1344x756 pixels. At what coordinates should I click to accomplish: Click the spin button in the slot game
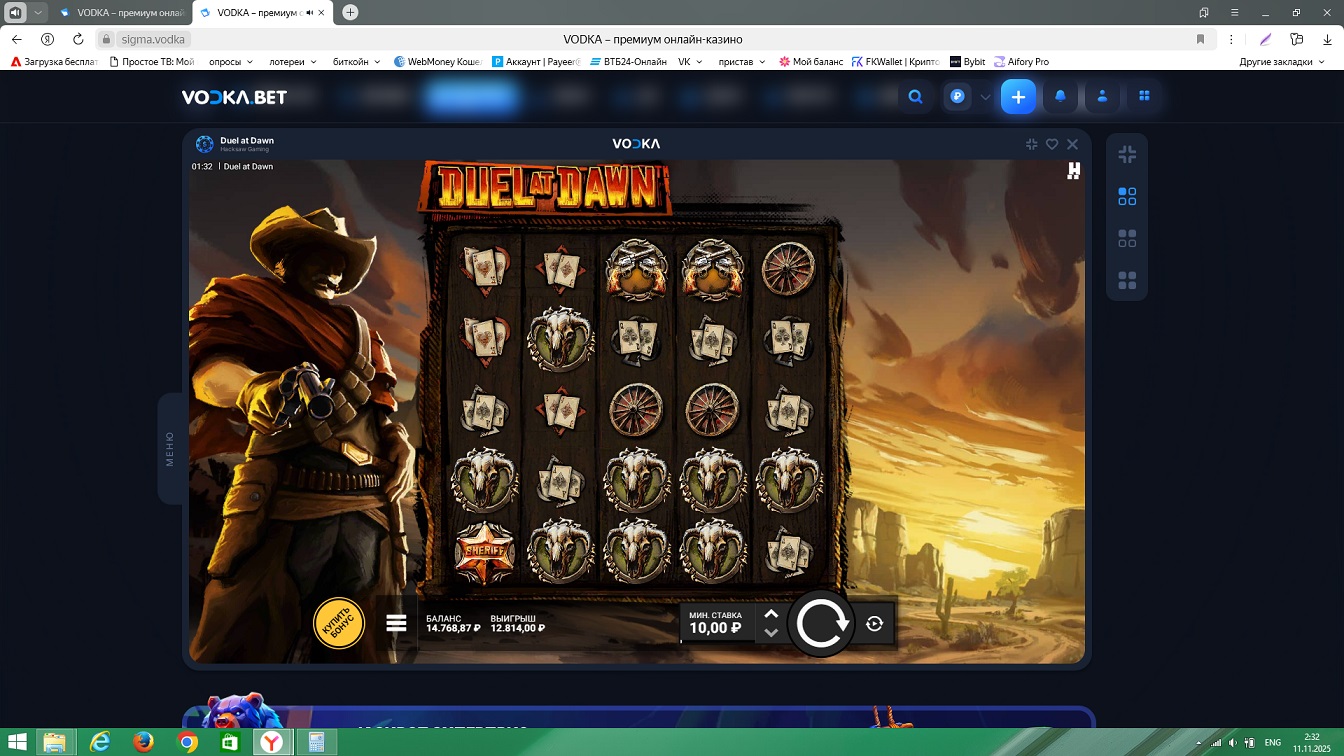click(x=820, y=624)
